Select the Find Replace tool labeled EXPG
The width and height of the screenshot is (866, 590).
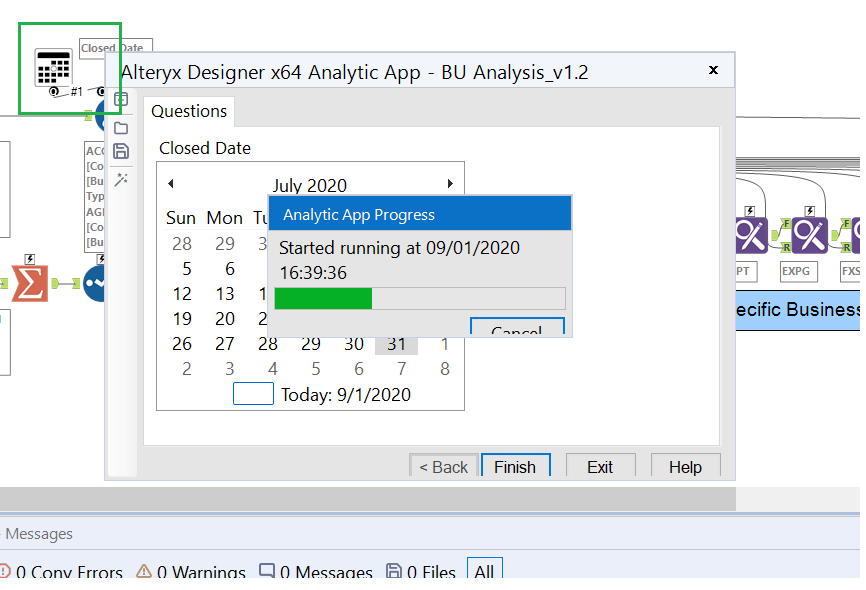[x=810, y=237]
